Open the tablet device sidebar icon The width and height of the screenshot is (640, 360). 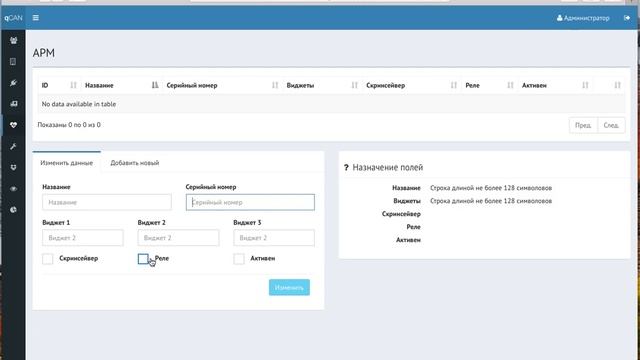click(x=13, y=62)
